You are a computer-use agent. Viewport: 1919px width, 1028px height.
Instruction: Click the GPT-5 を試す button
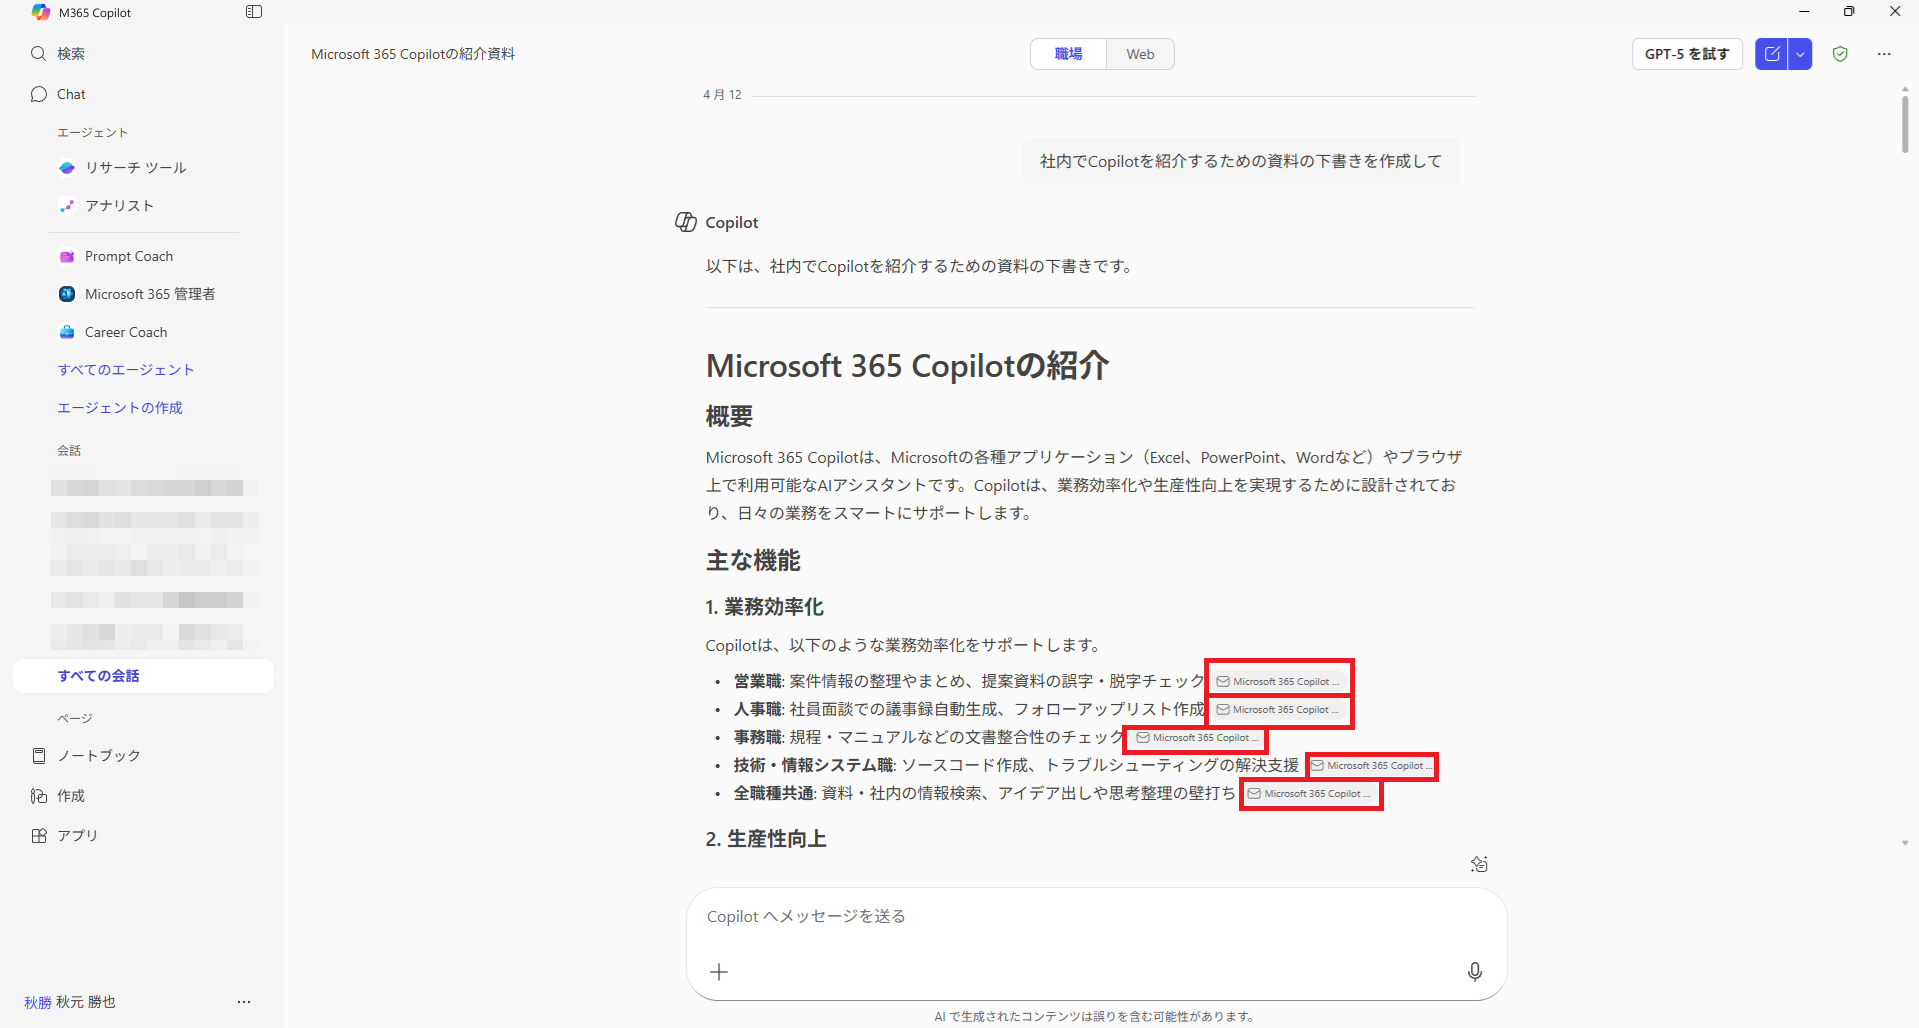[x=1687, y=54]
